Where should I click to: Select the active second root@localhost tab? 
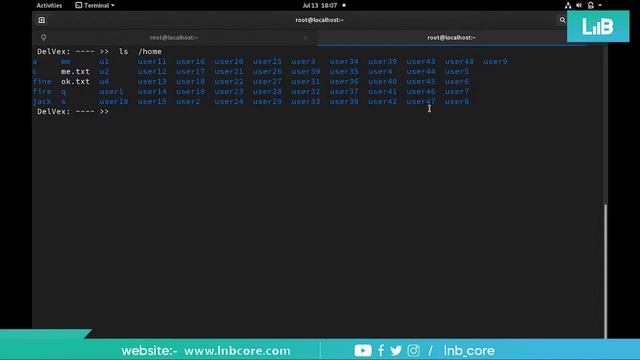click(x=451, y=38)
